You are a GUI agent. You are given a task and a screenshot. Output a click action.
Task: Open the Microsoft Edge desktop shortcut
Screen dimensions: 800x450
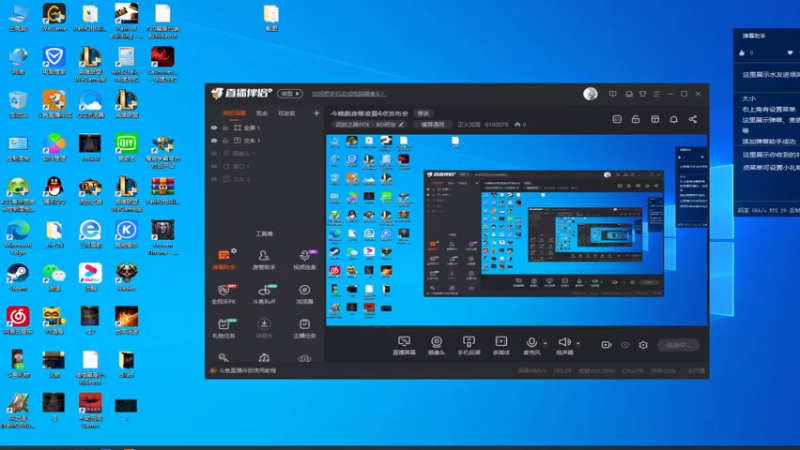pyautogui.click(x=18, y=238)
